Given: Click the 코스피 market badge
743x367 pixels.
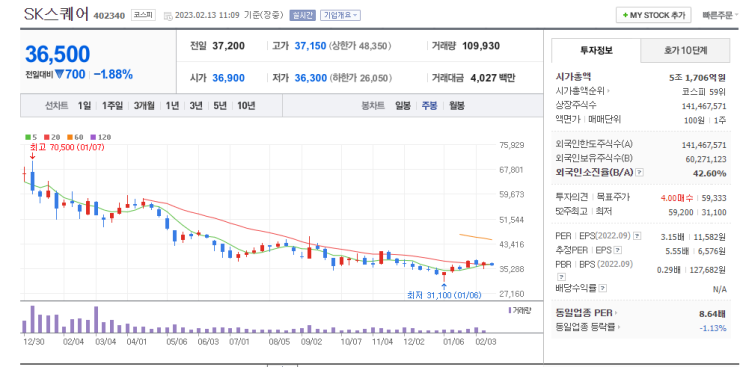Looking at the screenshot, I should [143, 15].
